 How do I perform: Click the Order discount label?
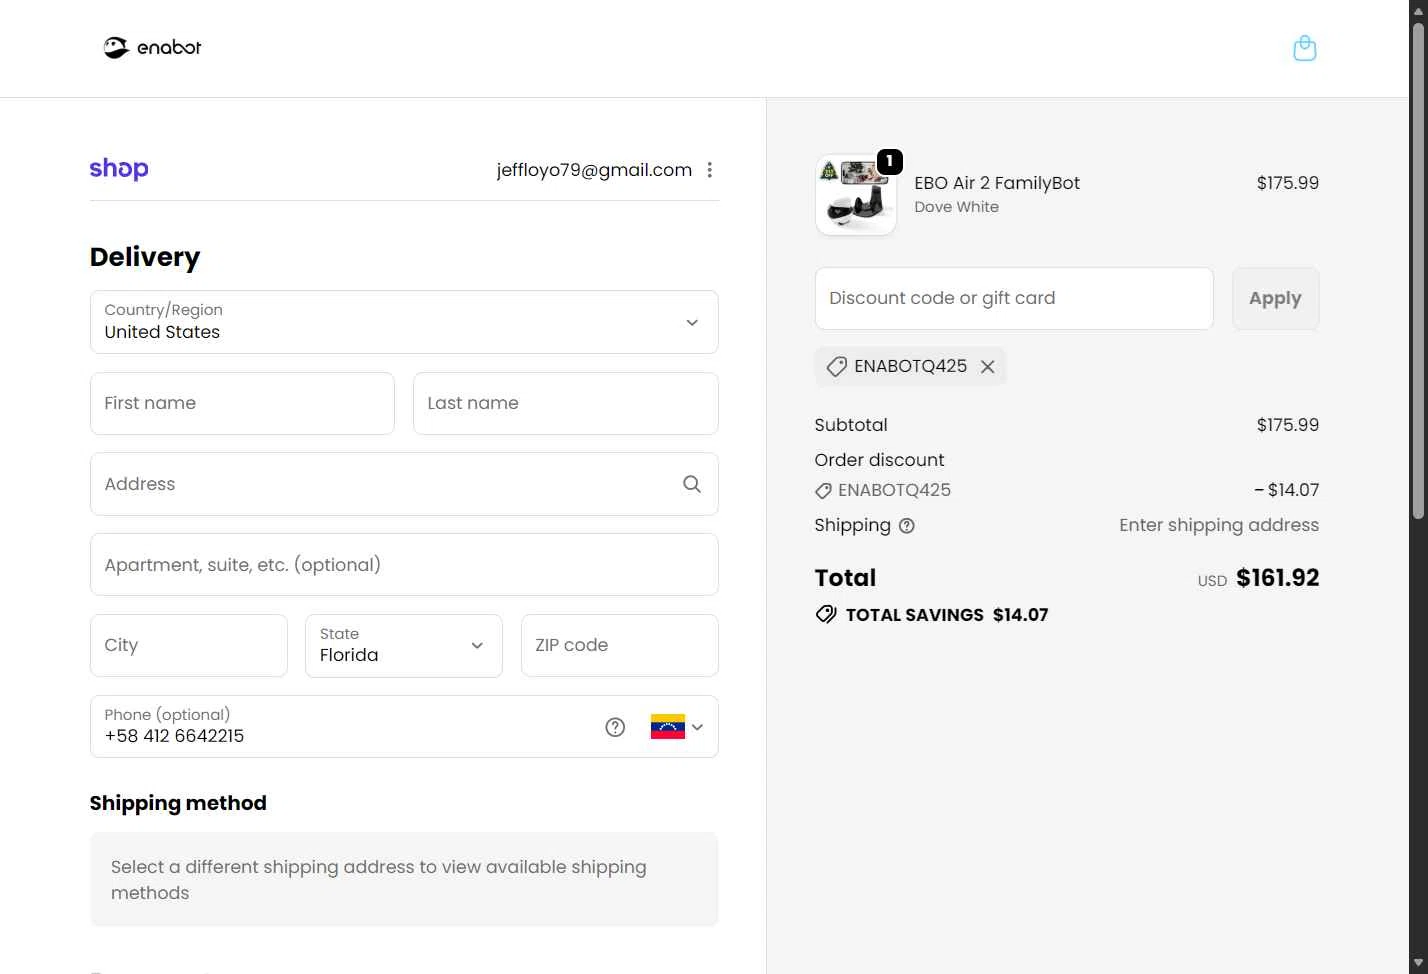click(x=879, y=460)
